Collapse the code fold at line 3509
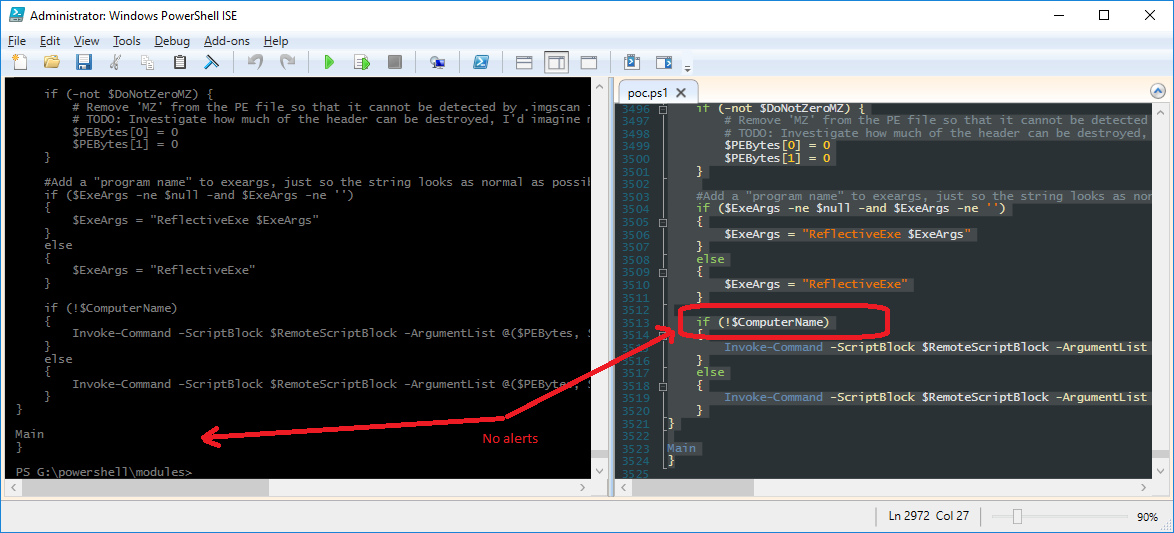 663,272
